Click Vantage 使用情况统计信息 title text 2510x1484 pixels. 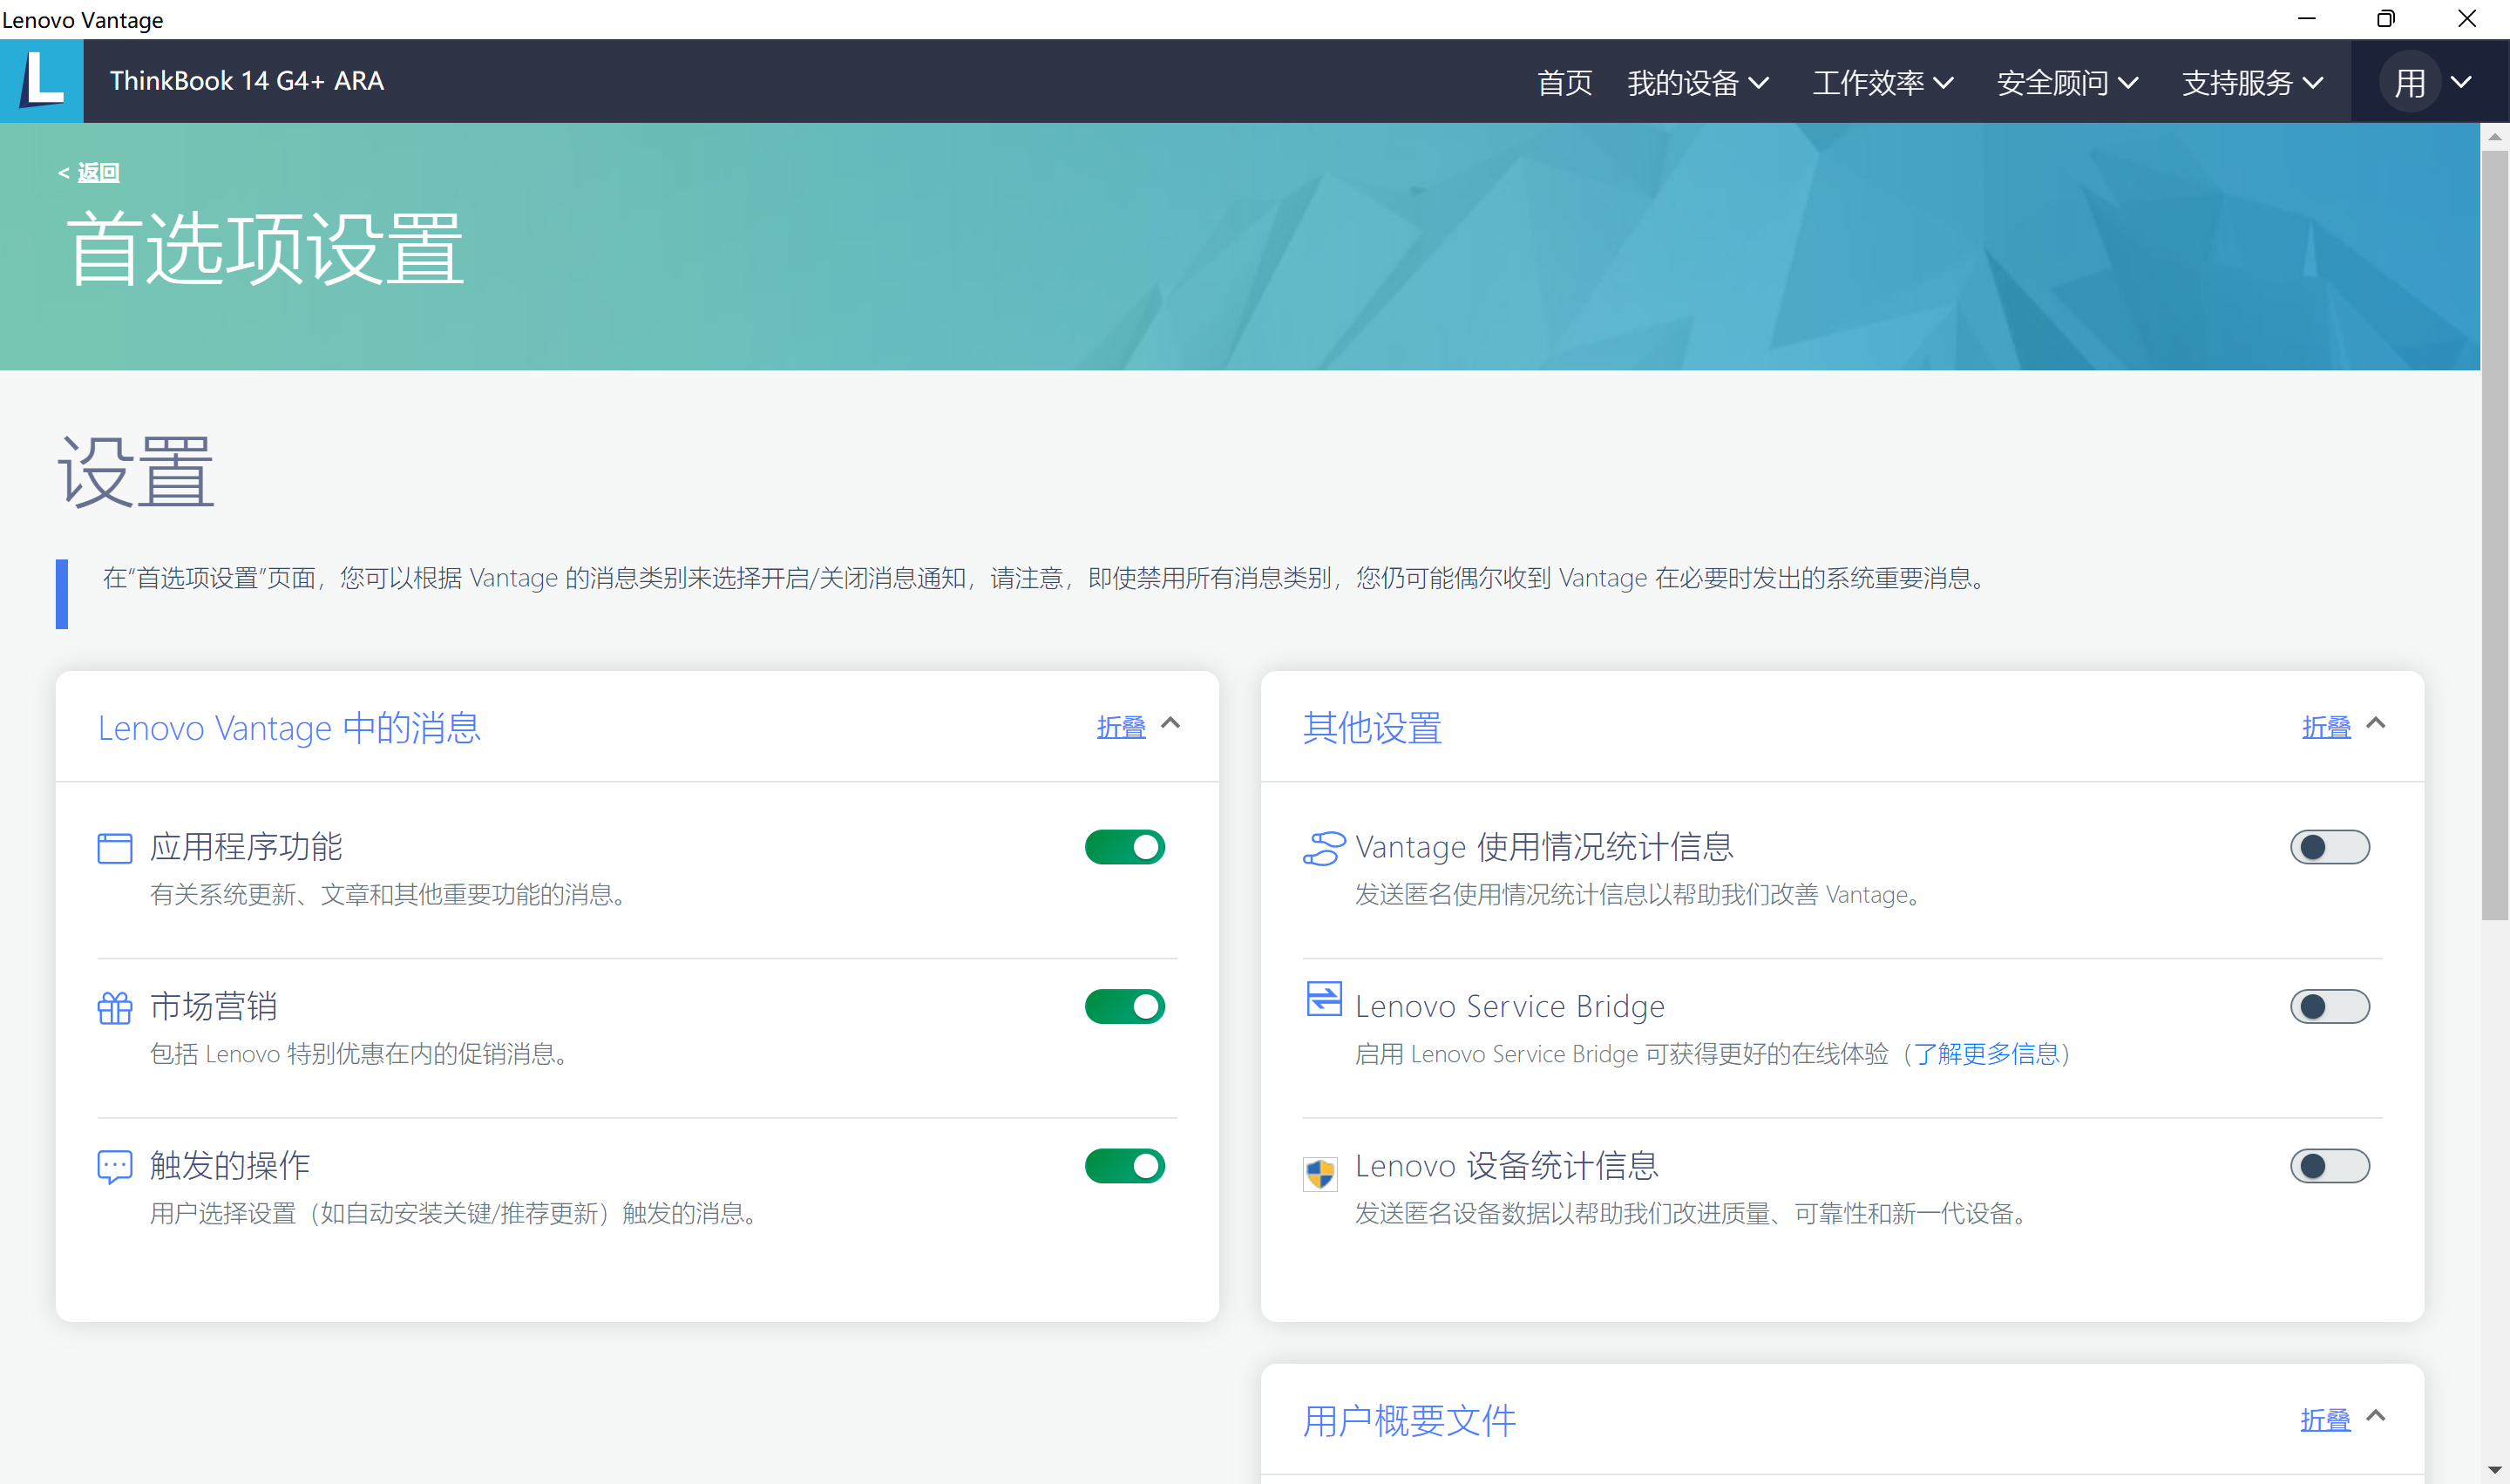coord(1544,847)
